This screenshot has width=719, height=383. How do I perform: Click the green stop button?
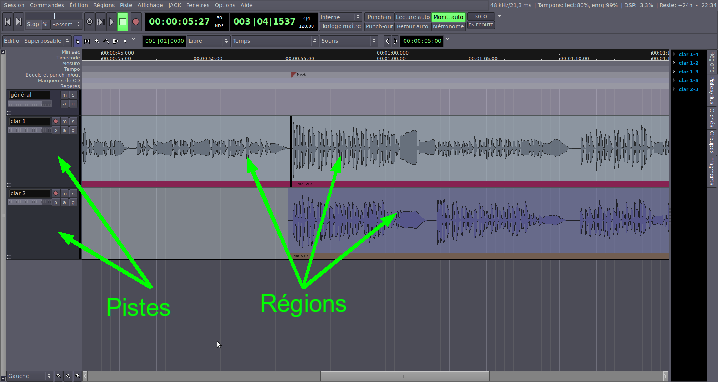123,22
